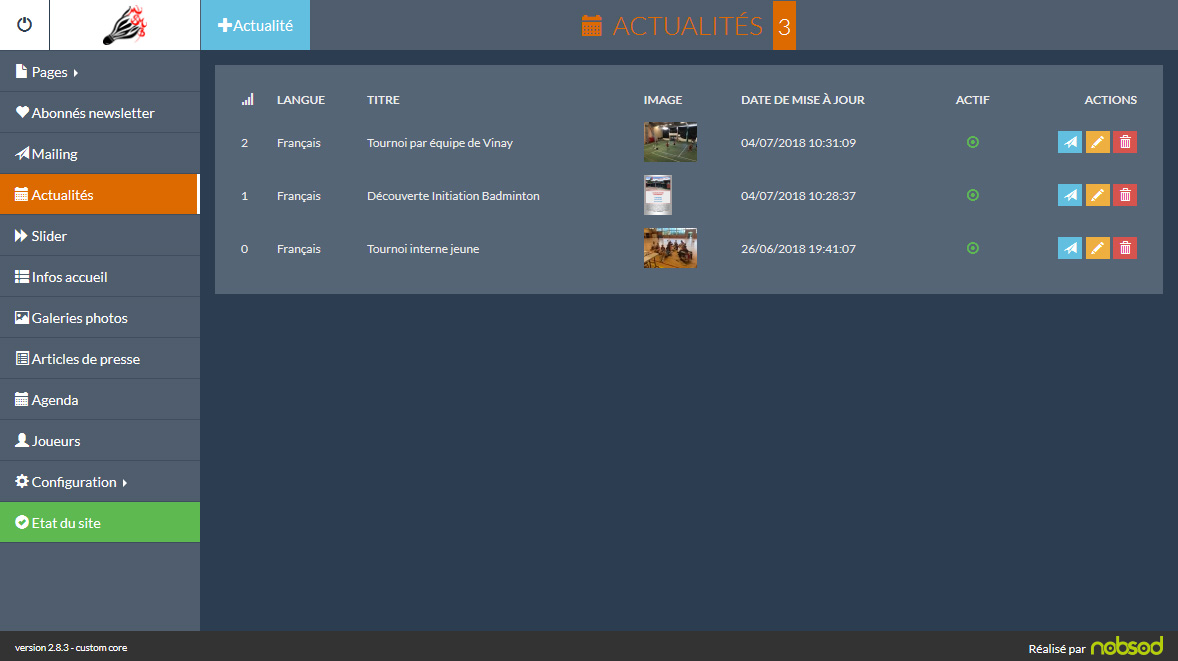
Task: Expand the Pages menu
Action: tap(100, 71)
